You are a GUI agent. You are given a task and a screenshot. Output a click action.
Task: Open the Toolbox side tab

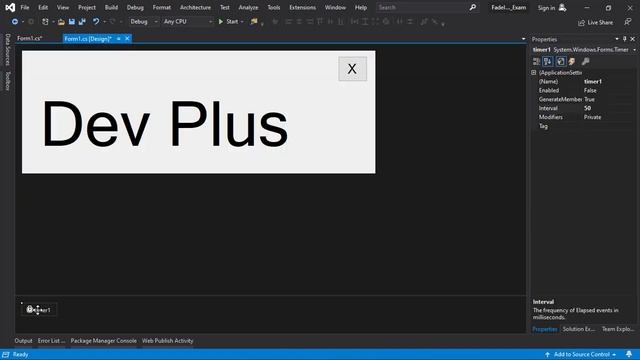coord(7,81)
